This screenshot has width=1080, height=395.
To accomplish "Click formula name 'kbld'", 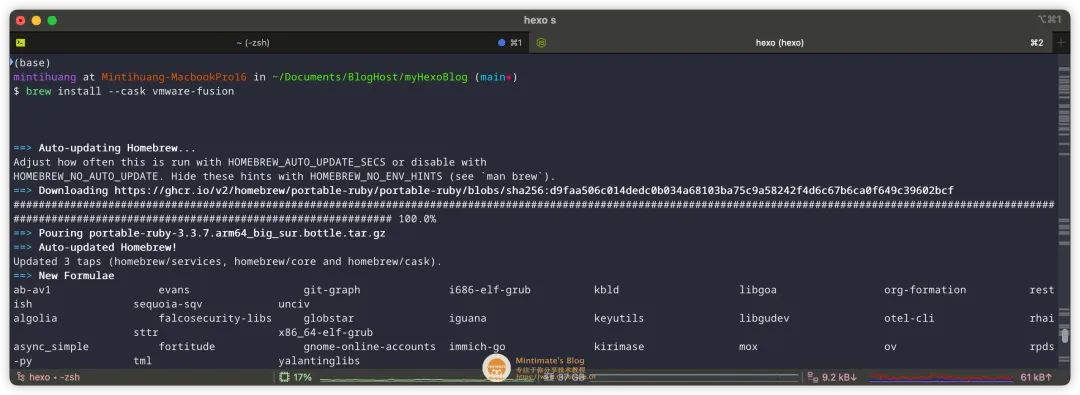I will [607, 290].
